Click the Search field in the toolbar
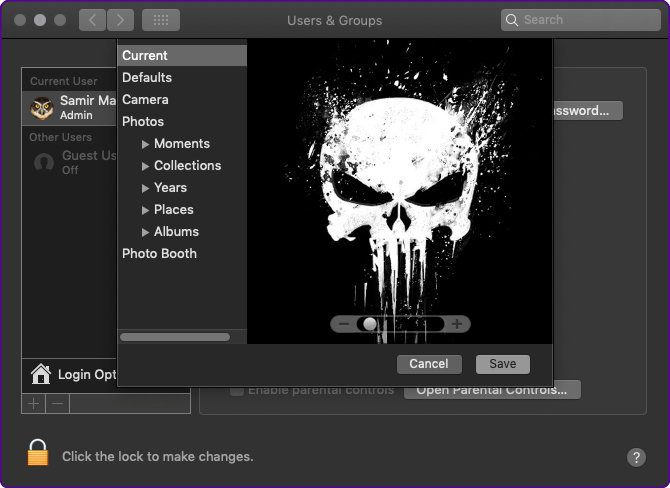 581,20
